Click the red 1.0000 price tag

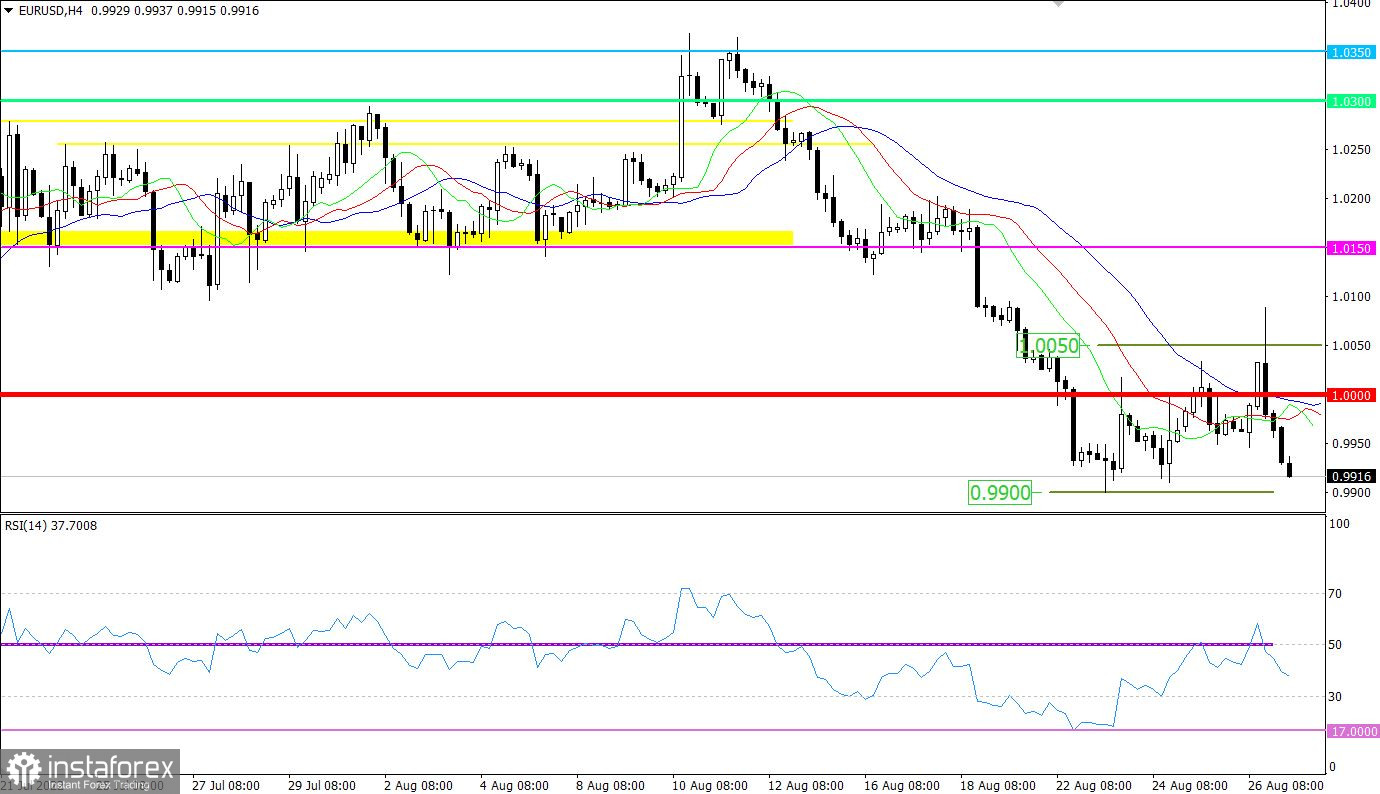coord(1352,394)
